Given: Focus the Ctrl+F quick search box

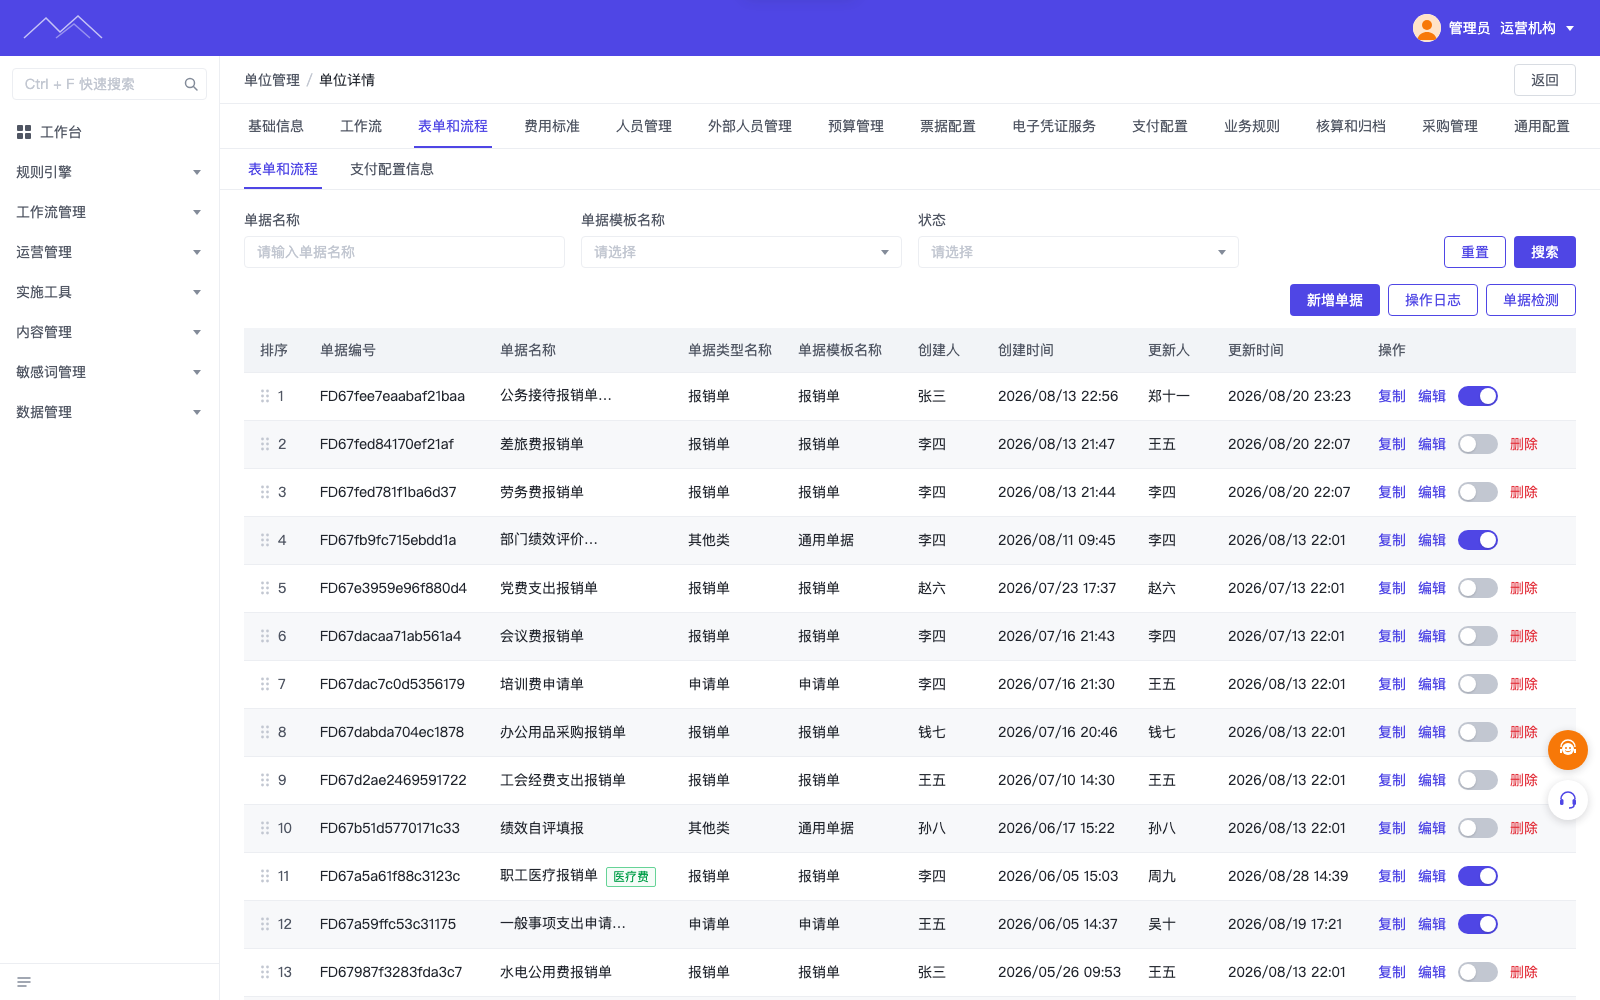Looking at the screenshot, I should coord(109,84).
